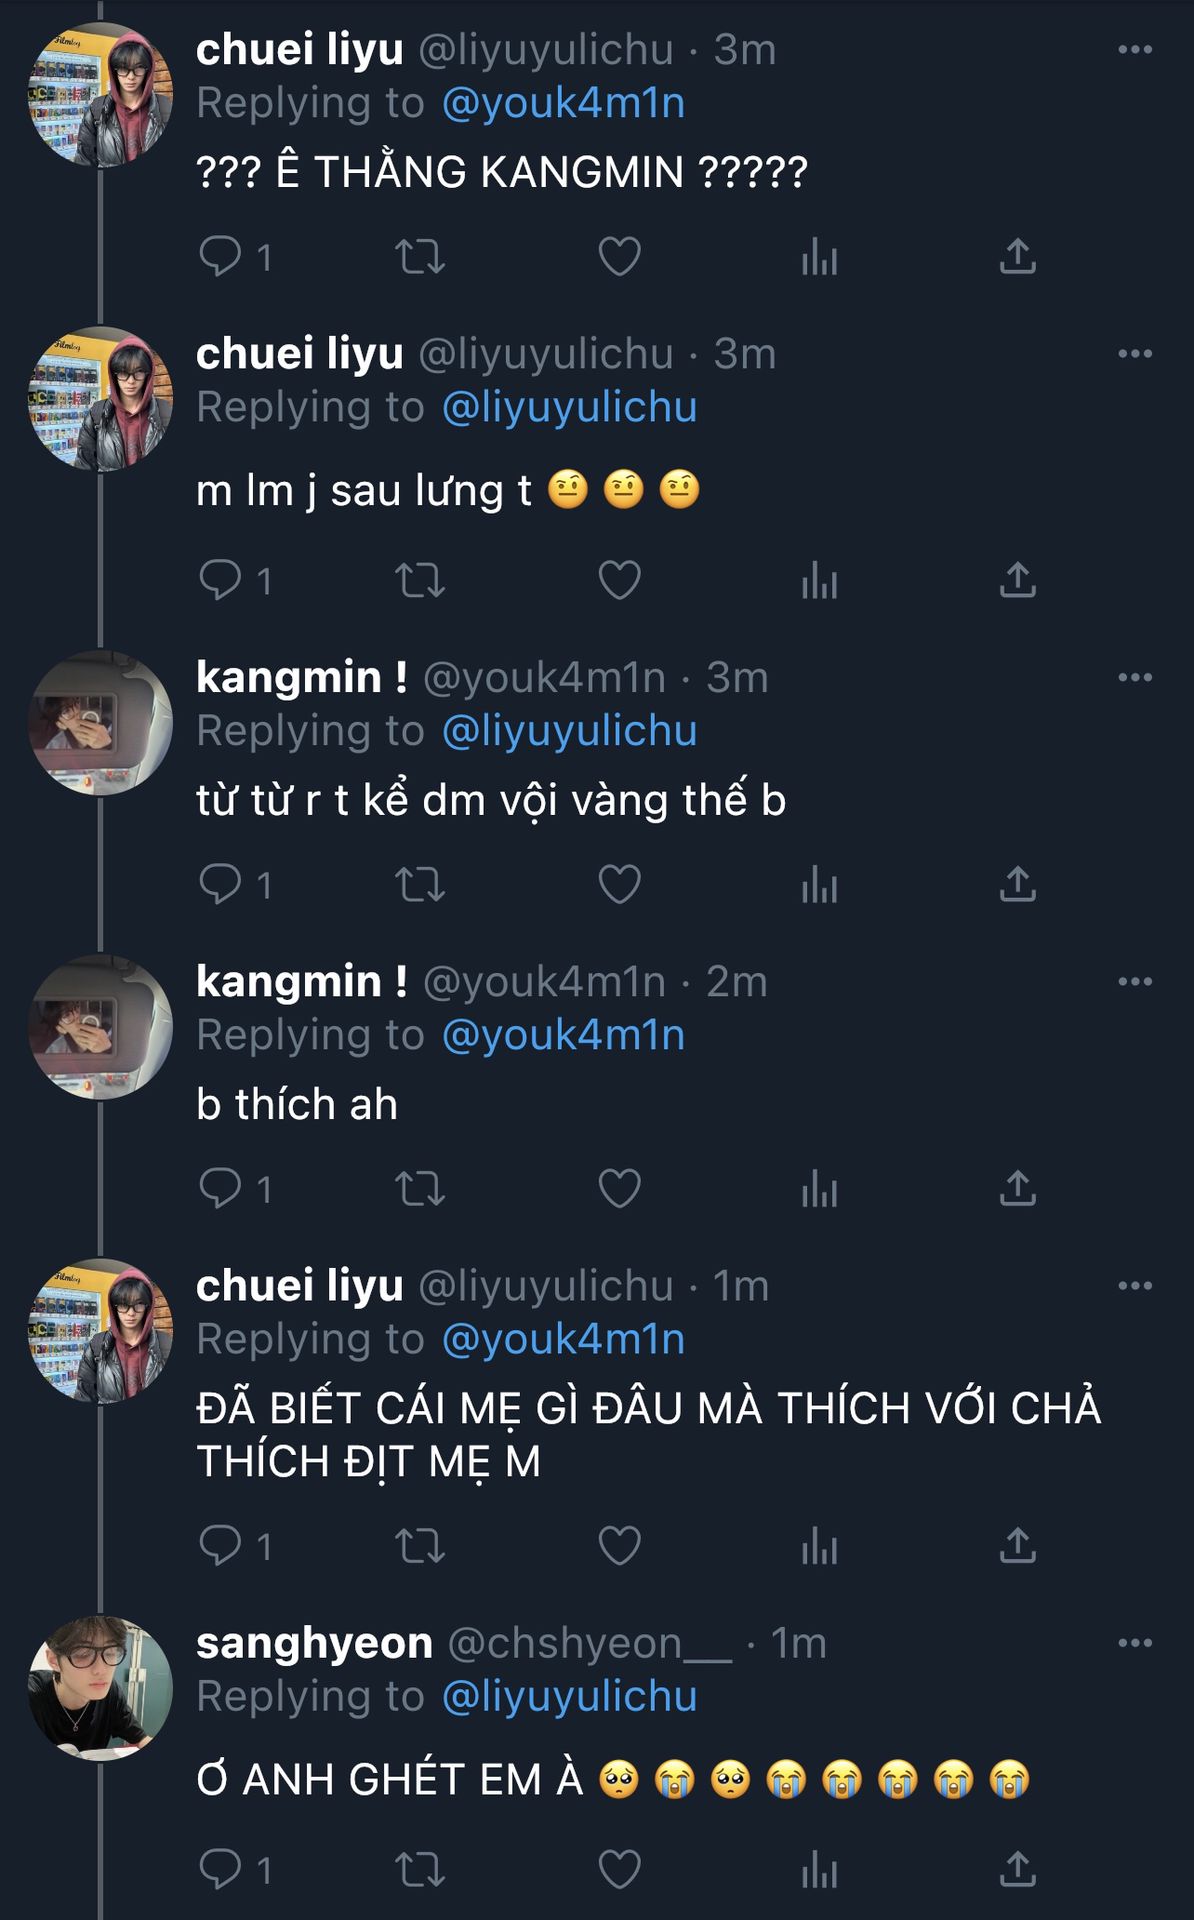Open @liyuyulichu mention in sanghyeon's reply
This screenshot has width=1194, height=1920.
point(569,1696)
